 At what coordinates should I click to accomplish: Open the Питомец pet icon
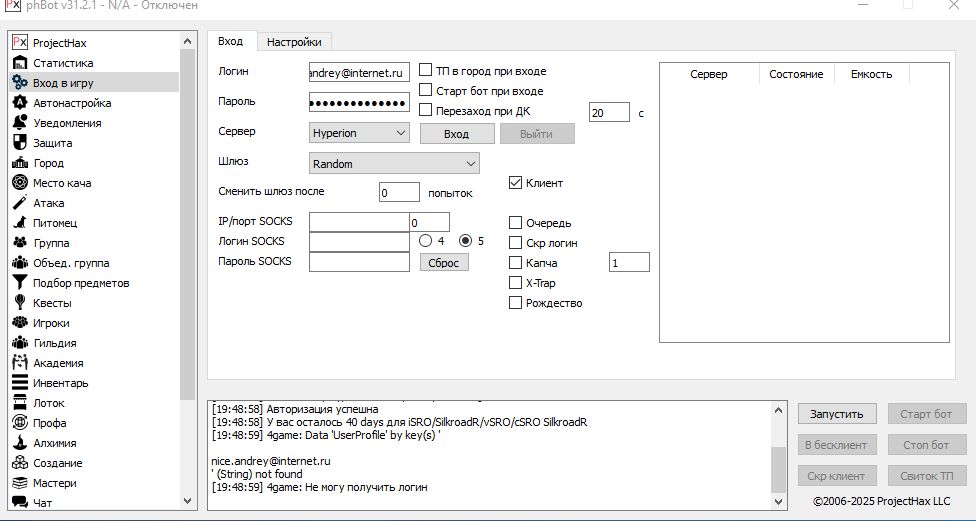point(19,223)
